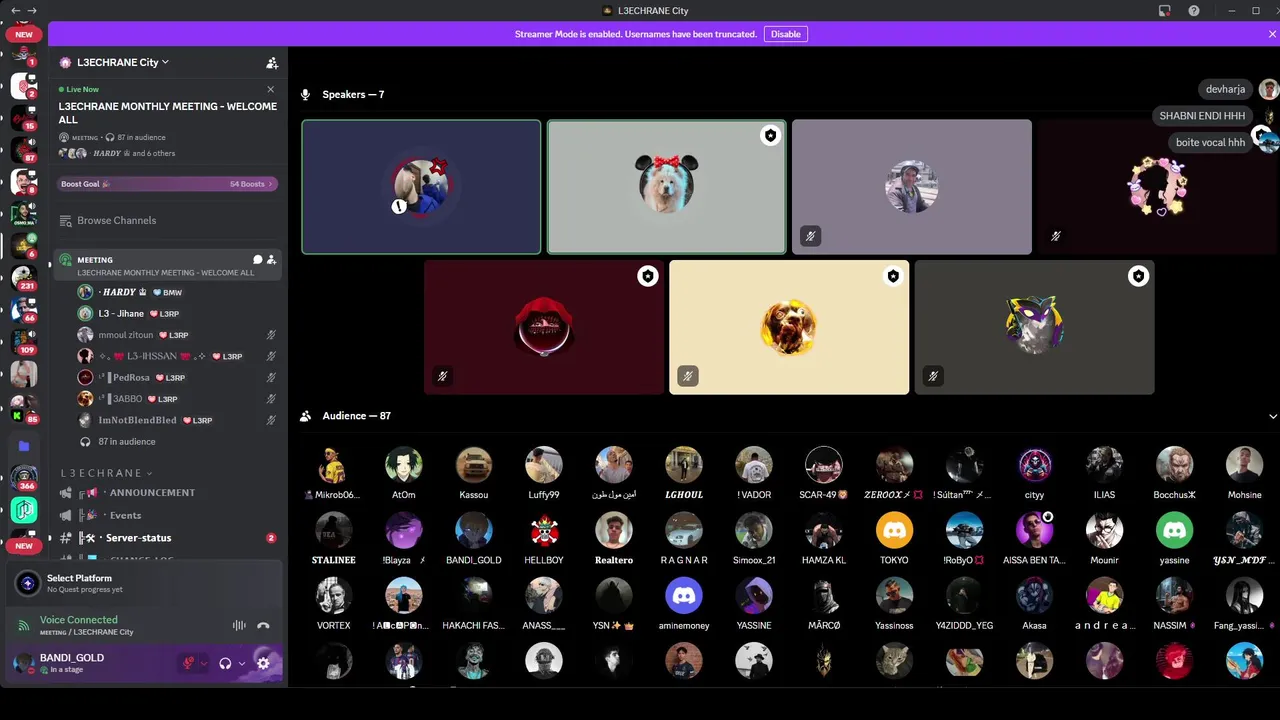This screenshot has width=1280, height=720.
Task: Open the headphones output options dropdown
Action: click(x=242, y=663)
